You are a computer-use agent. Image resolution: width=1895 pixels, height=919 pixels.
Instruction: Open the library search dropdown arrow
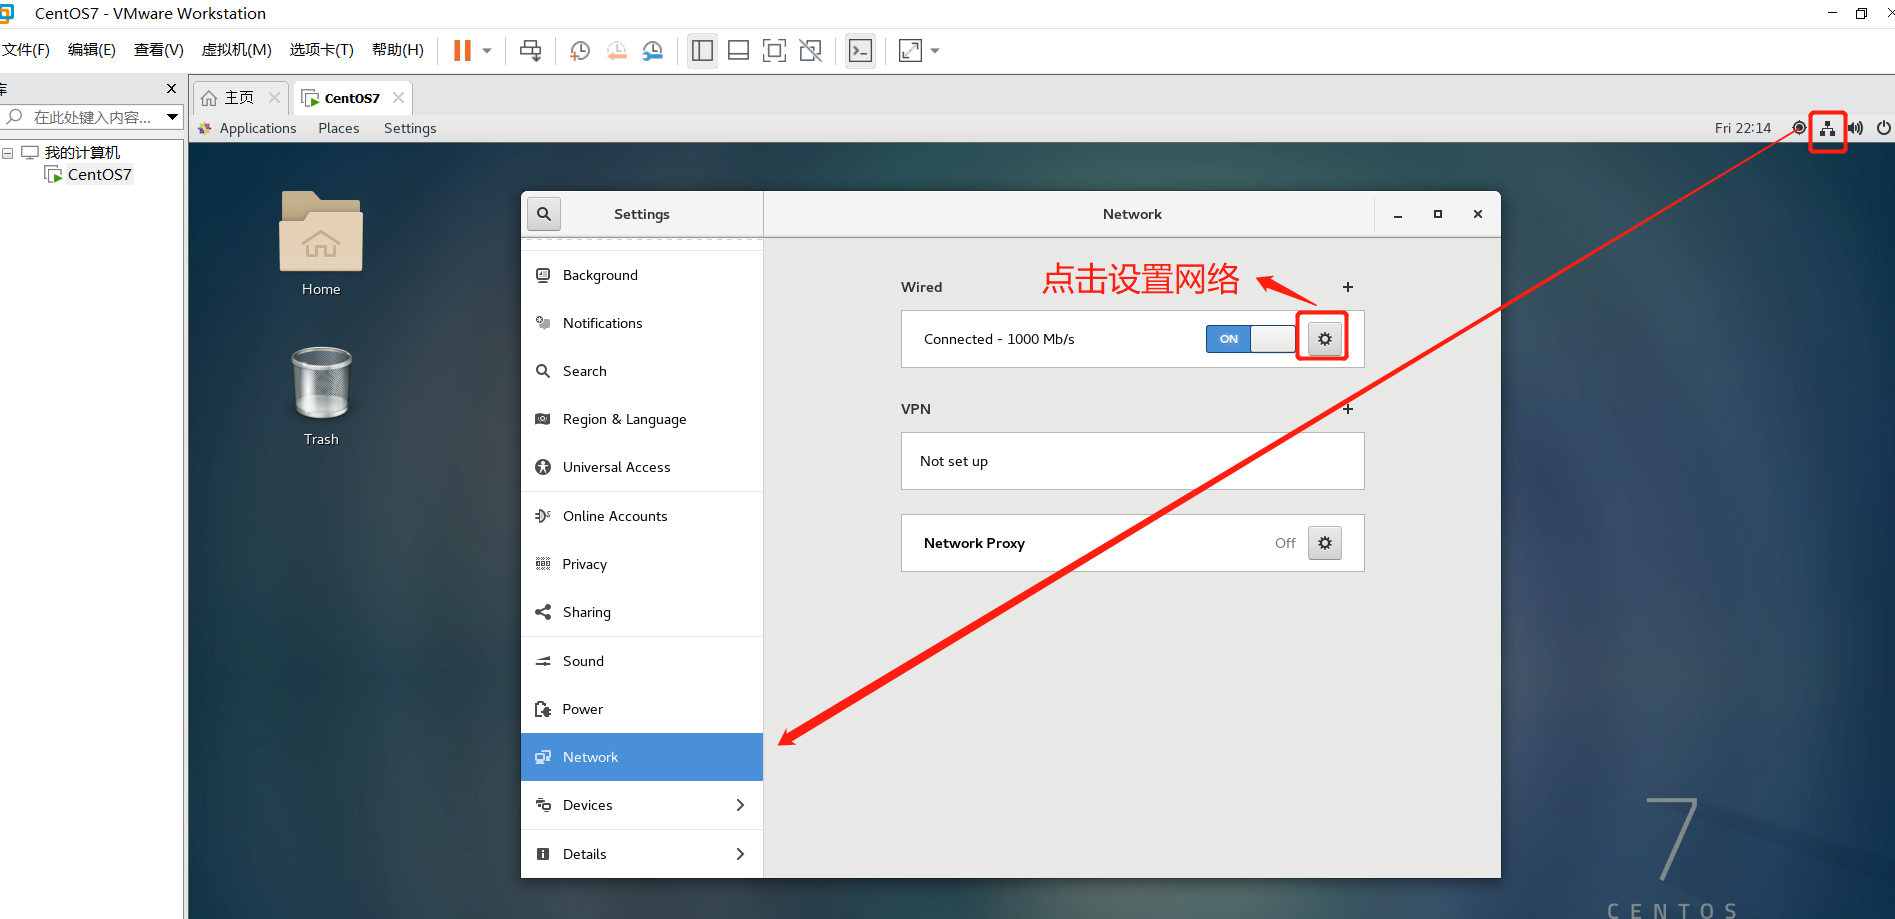173,117
